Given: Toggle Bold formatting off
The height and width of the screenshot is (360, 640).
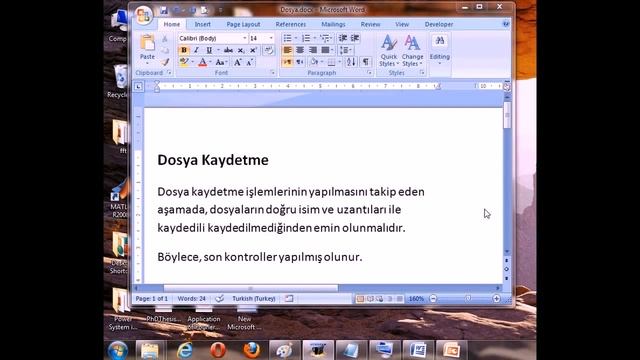Looking at the screenshot, I should click(184, 50).
